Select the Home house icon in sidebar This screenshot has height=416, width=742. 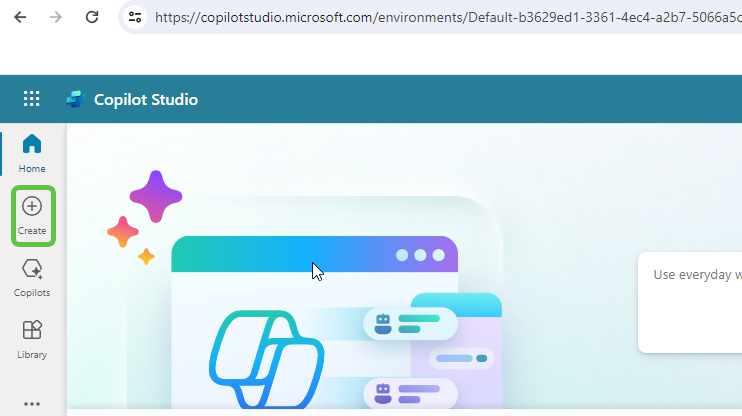[32, 144]
